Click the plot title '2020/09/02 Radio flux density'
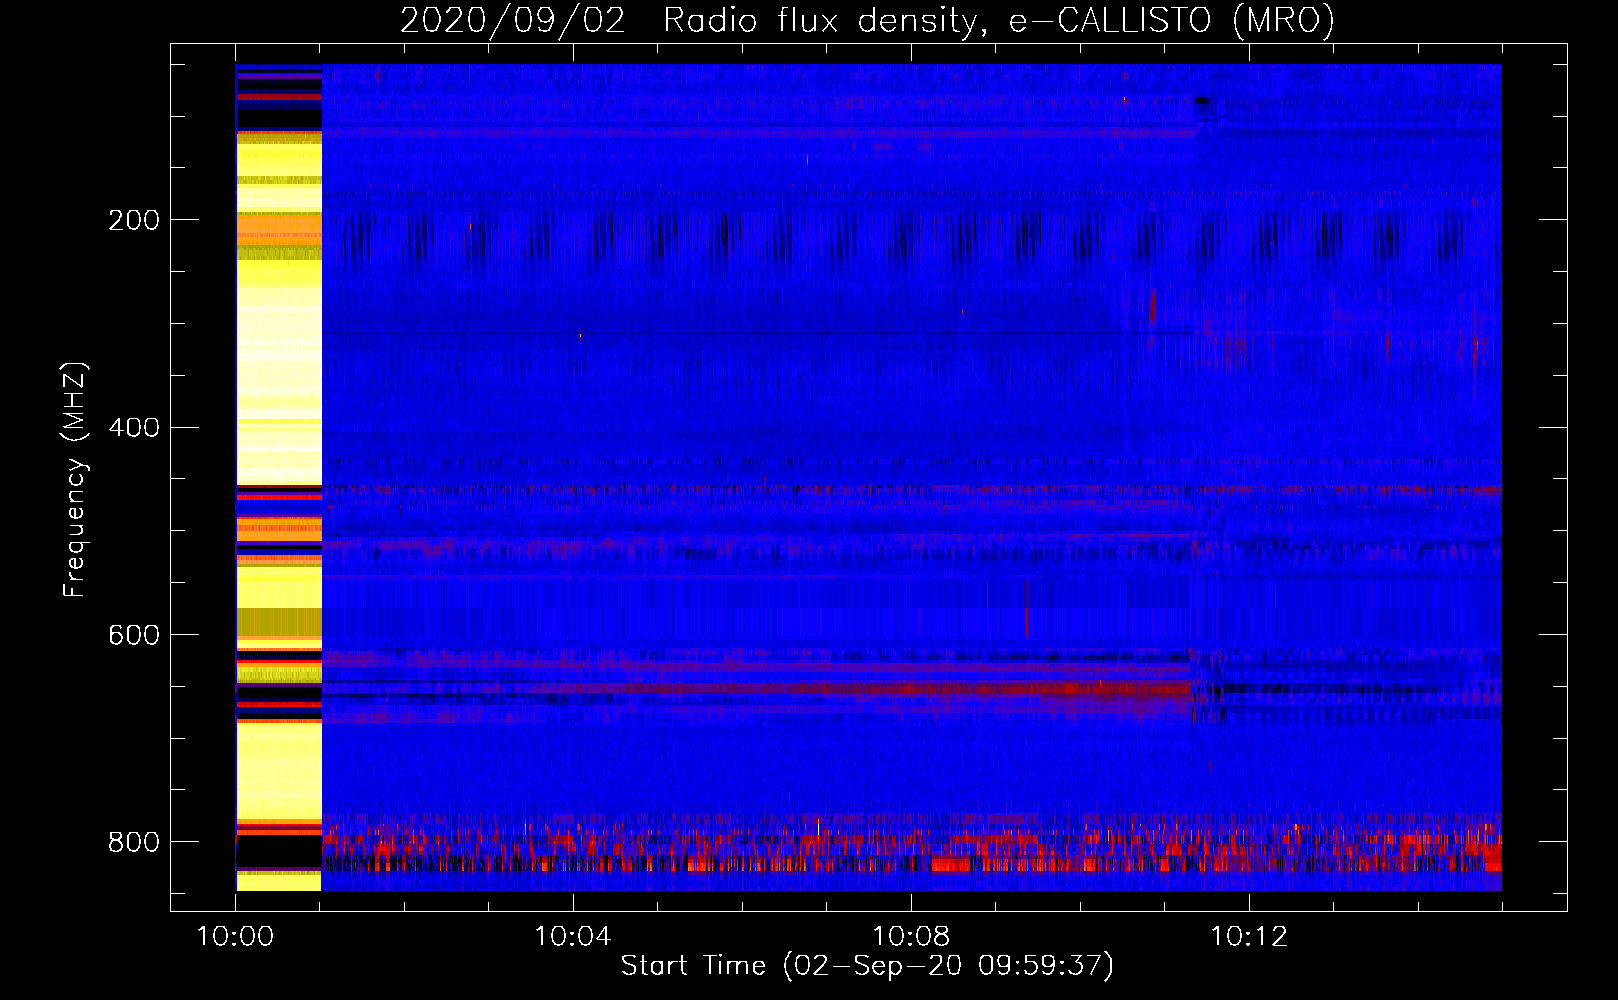 click(867, 20)
